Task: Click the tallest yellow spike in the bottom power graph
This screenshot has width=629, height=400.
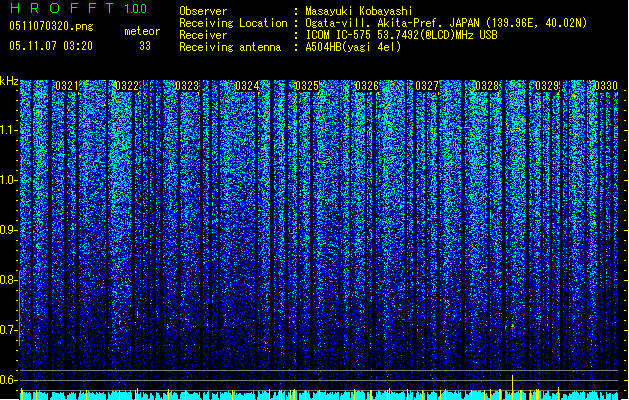Action: point(512,387)
